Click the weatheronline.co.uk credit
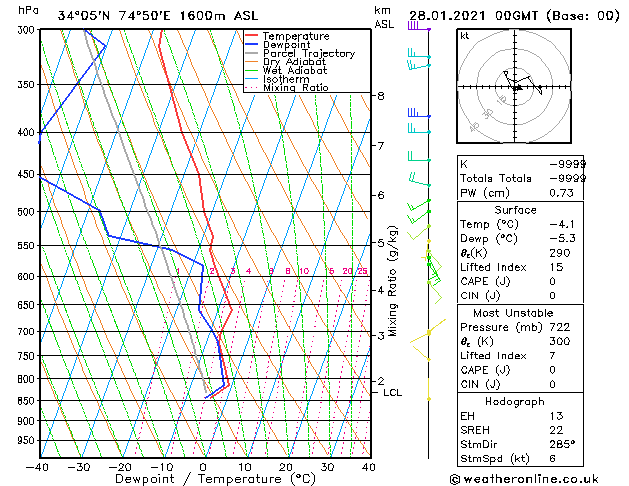This screenshot has width=629, height=486. tap(524, 479)
